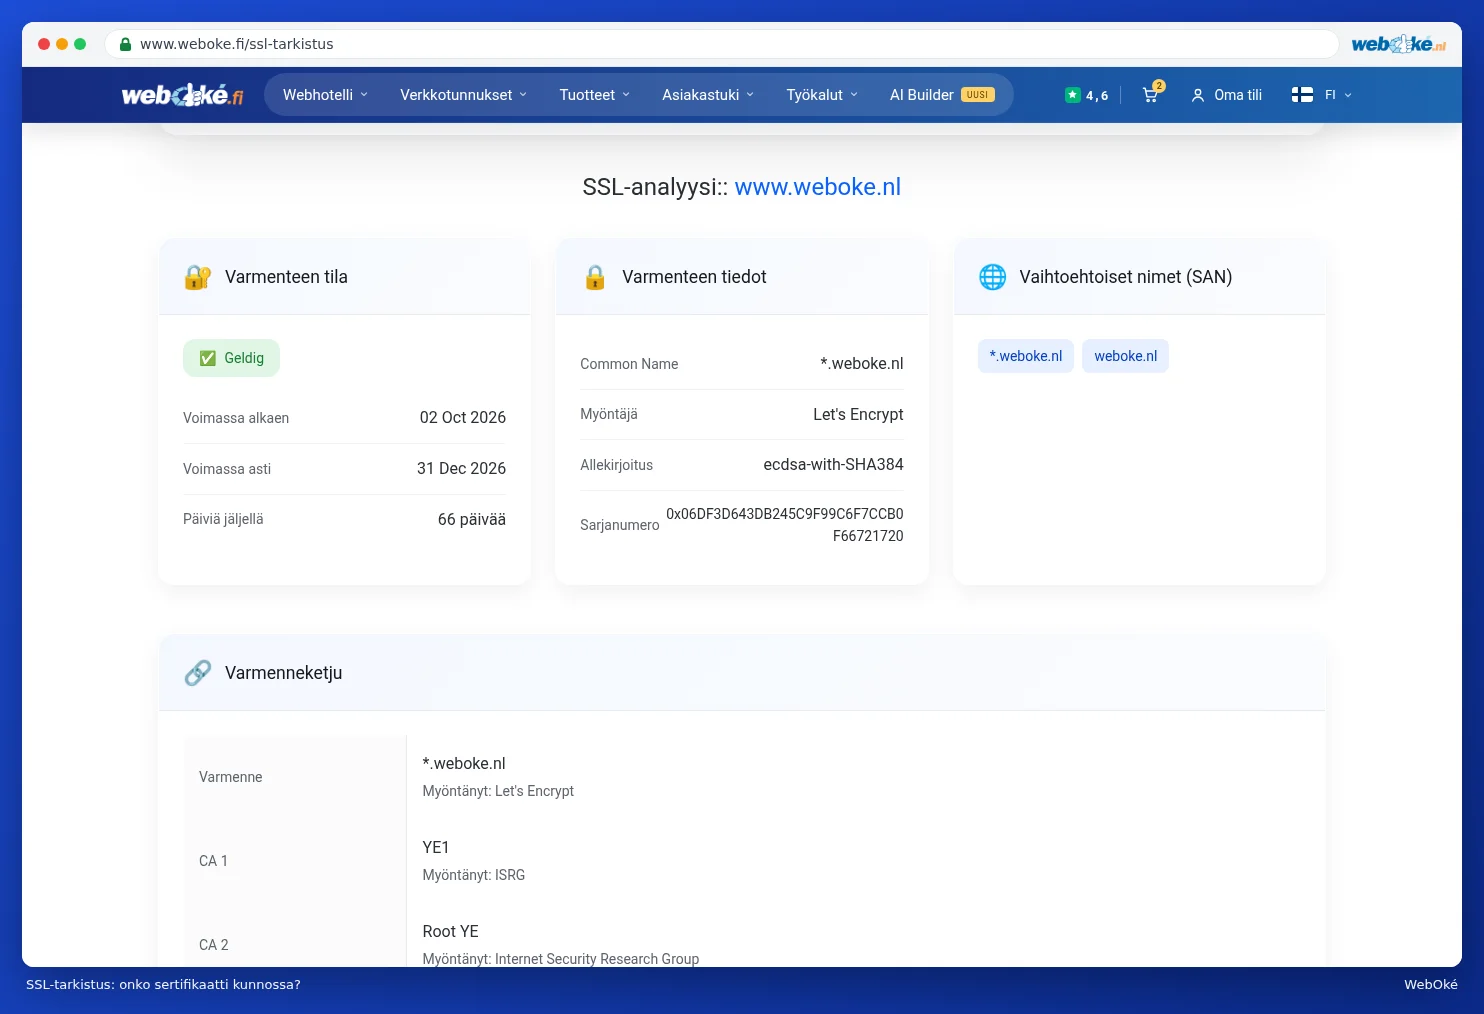The height and width of the screenshot is (1014, 1484).
Task: Click the YE1 certificate chain entry
Action: [436, 847]
